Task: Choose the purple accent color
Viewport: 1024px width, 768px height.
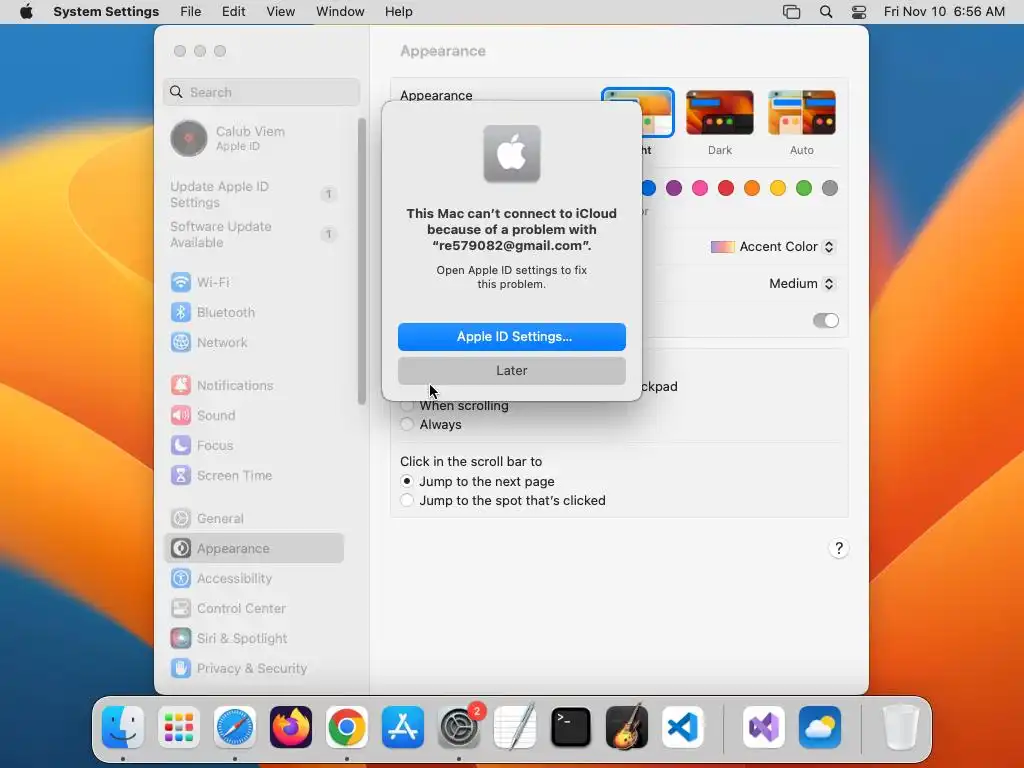Action: (674, 189)
